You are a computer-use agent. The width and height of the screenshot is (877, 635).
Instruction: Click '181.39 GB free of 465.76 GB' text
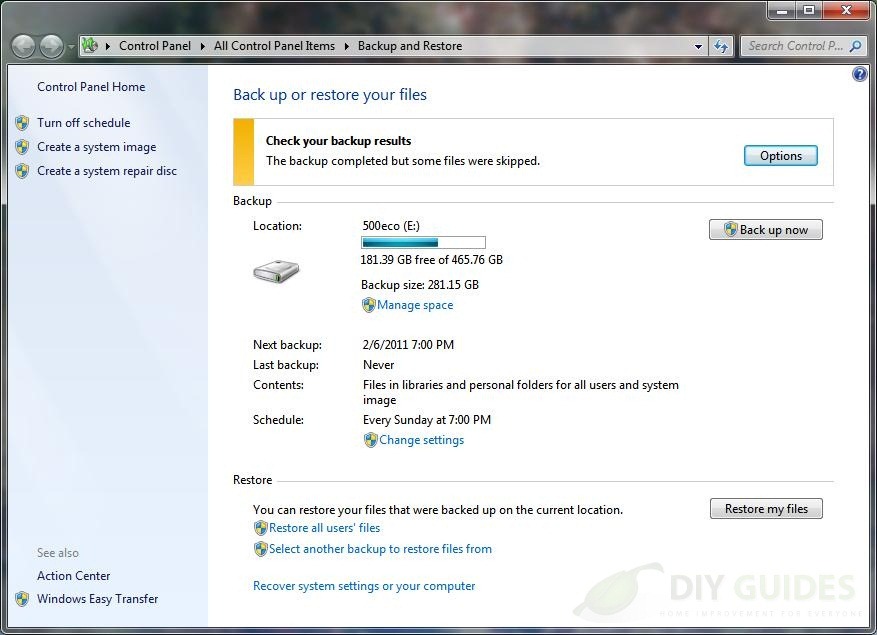pos(431,260)
